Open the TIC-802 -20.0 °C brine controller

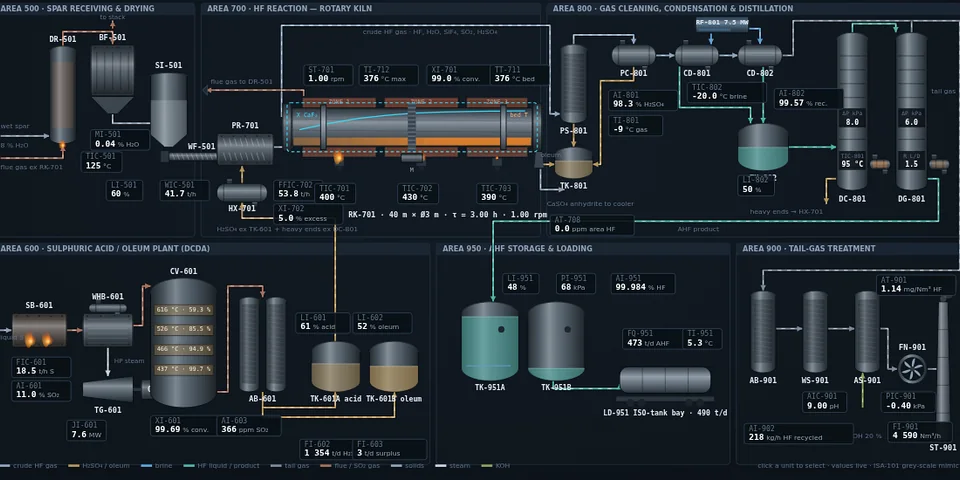tap(727, 92)
